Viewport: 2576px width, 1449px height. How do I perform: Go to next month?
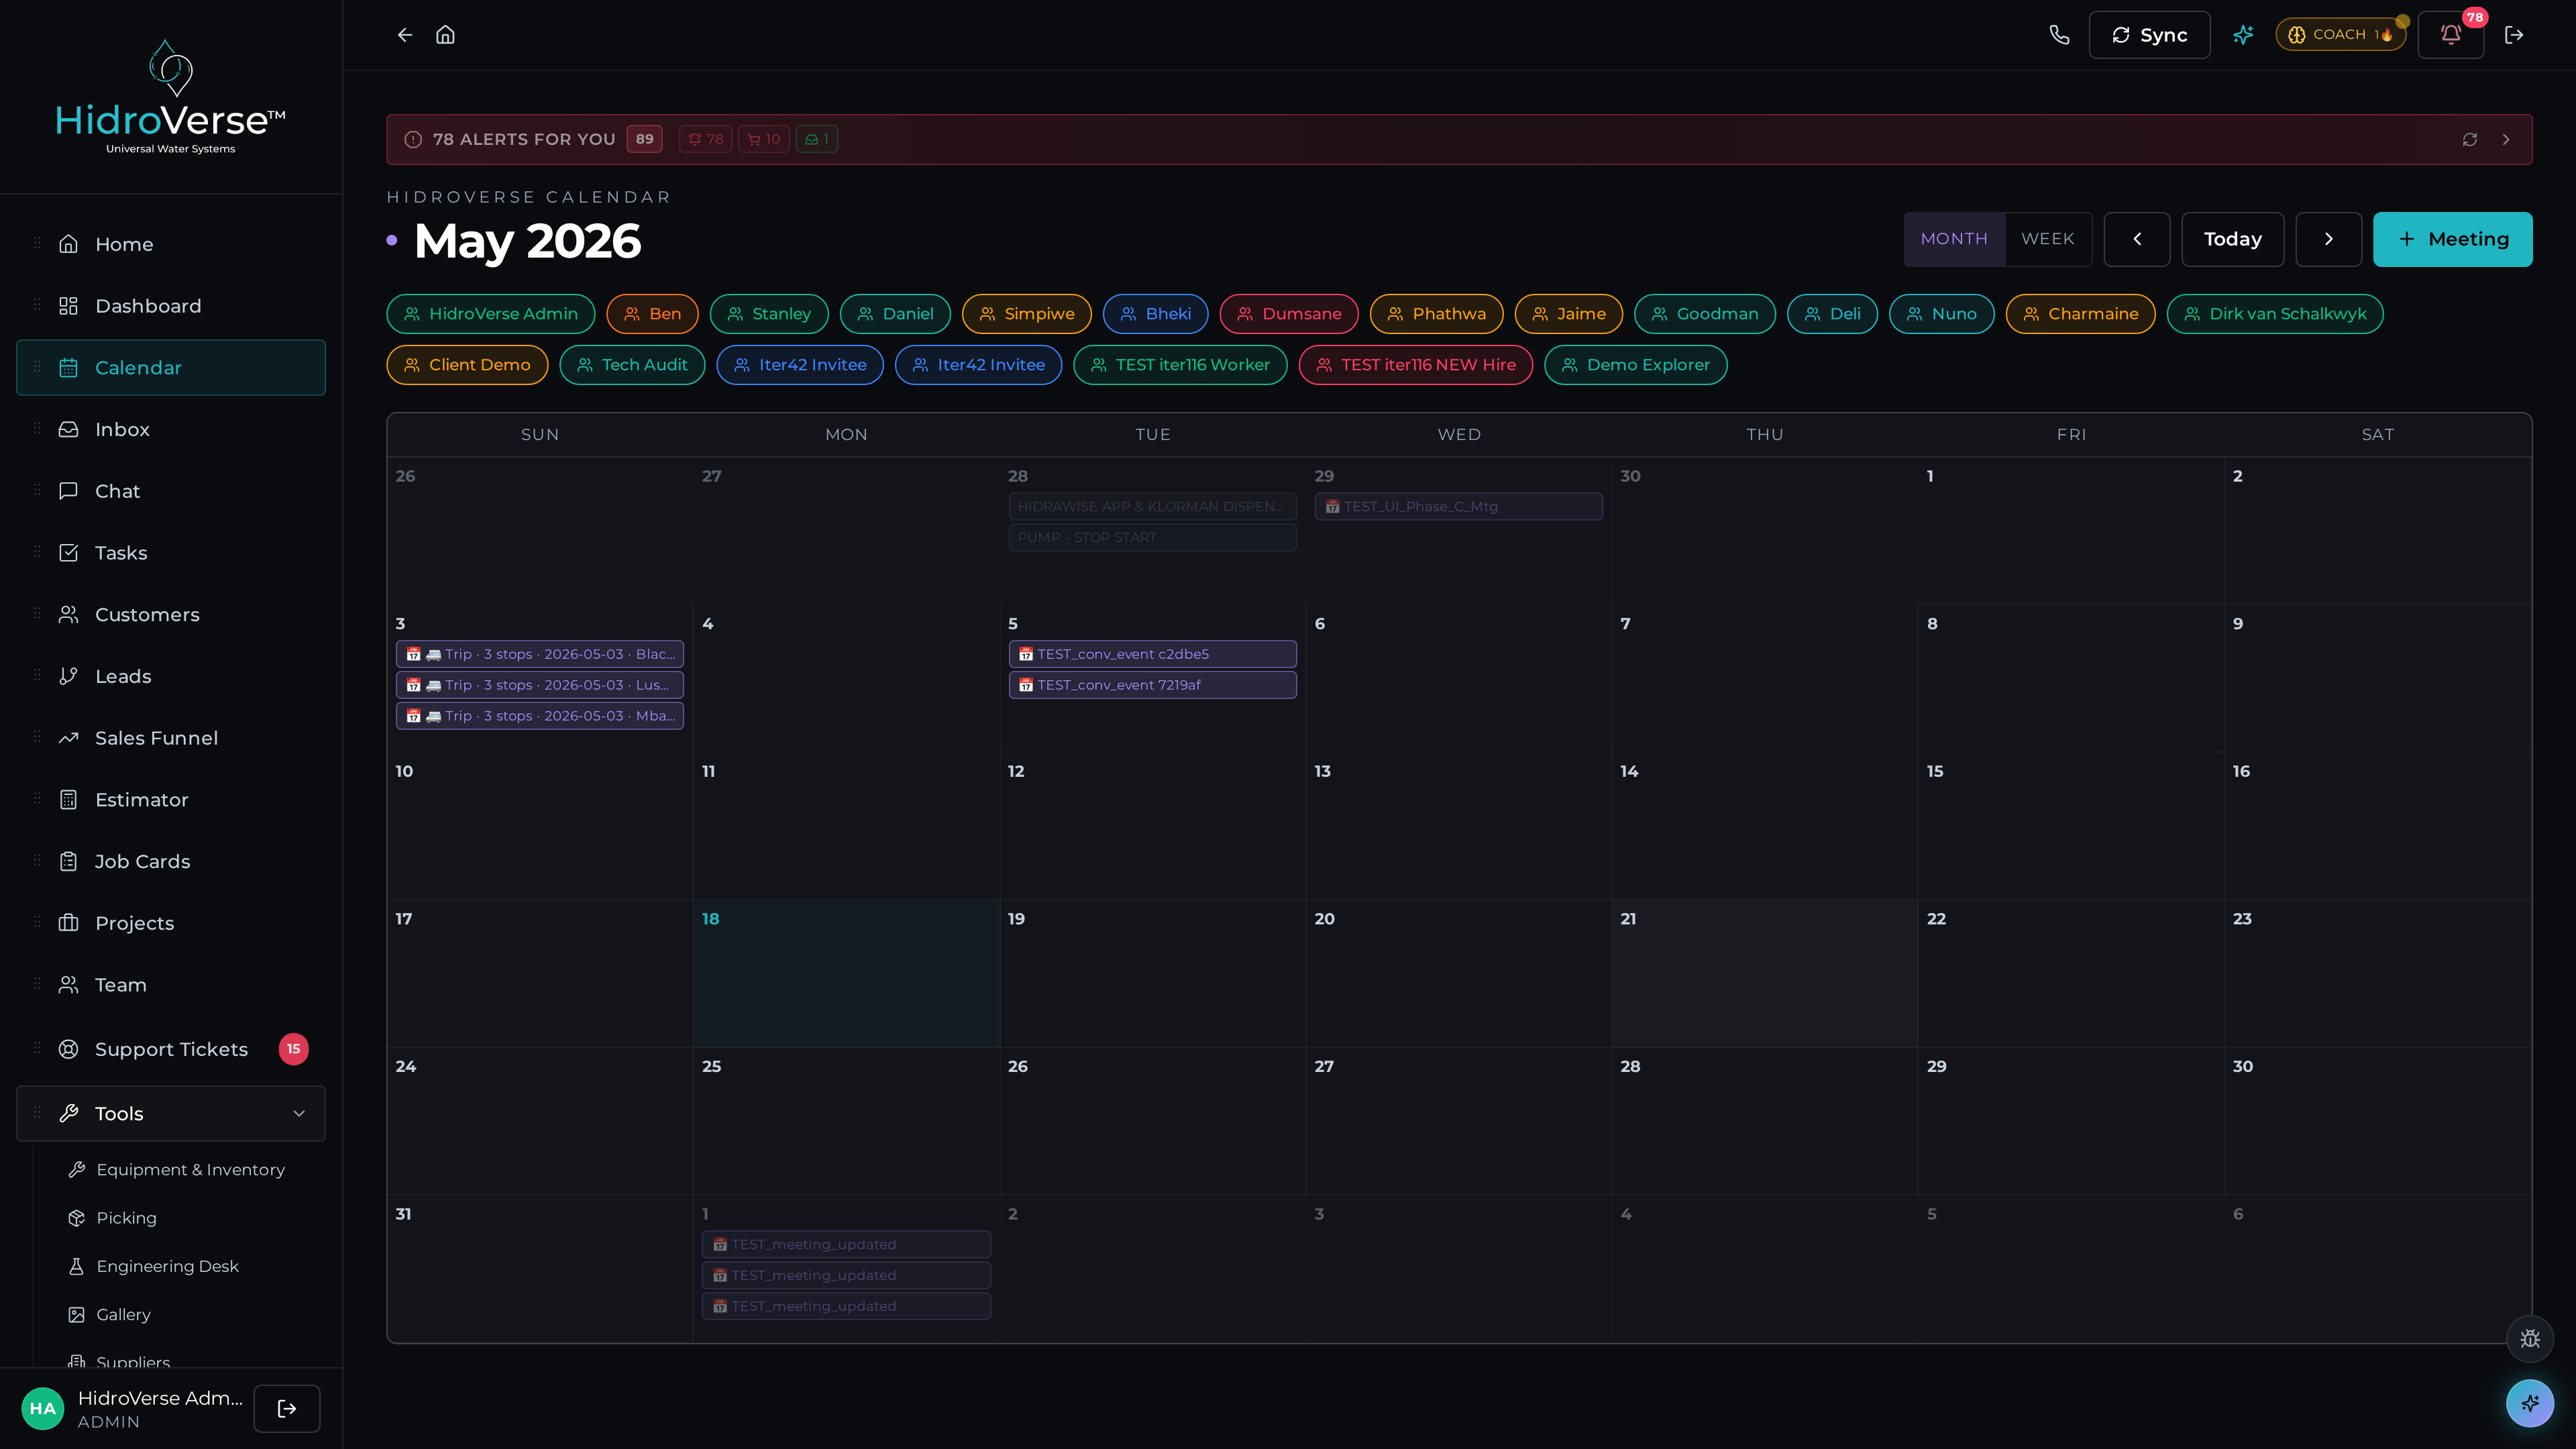[2329, 239]
